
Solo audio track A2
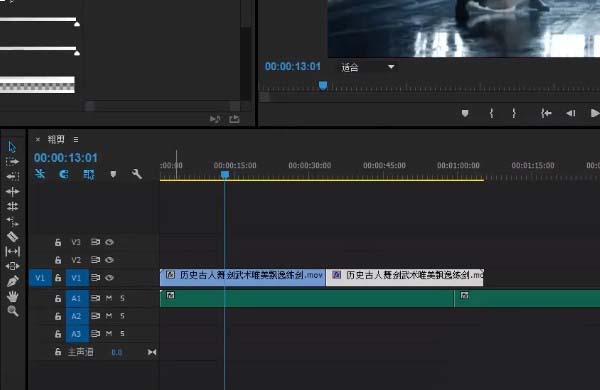pos(122,316)
